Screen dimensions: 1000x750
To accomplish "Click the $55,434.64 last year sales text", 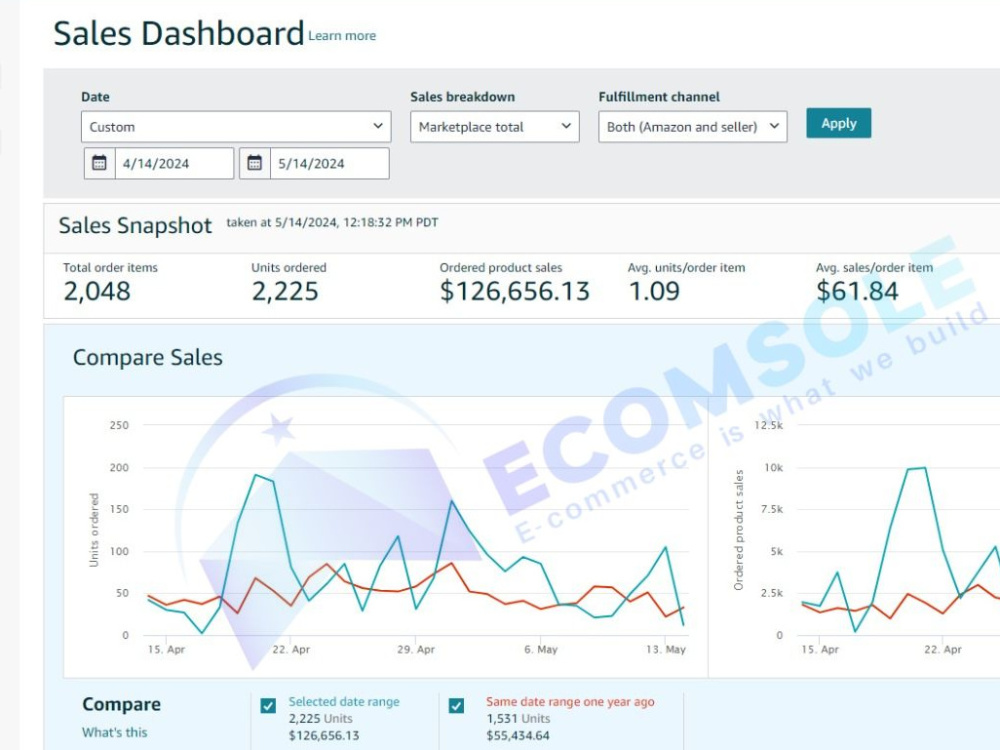I will click(518, 735).
